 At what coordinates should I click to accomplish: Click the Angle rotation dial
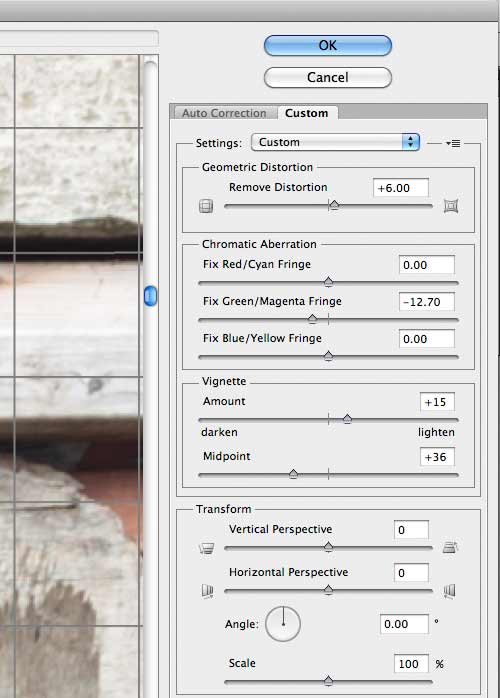[283, 624]
